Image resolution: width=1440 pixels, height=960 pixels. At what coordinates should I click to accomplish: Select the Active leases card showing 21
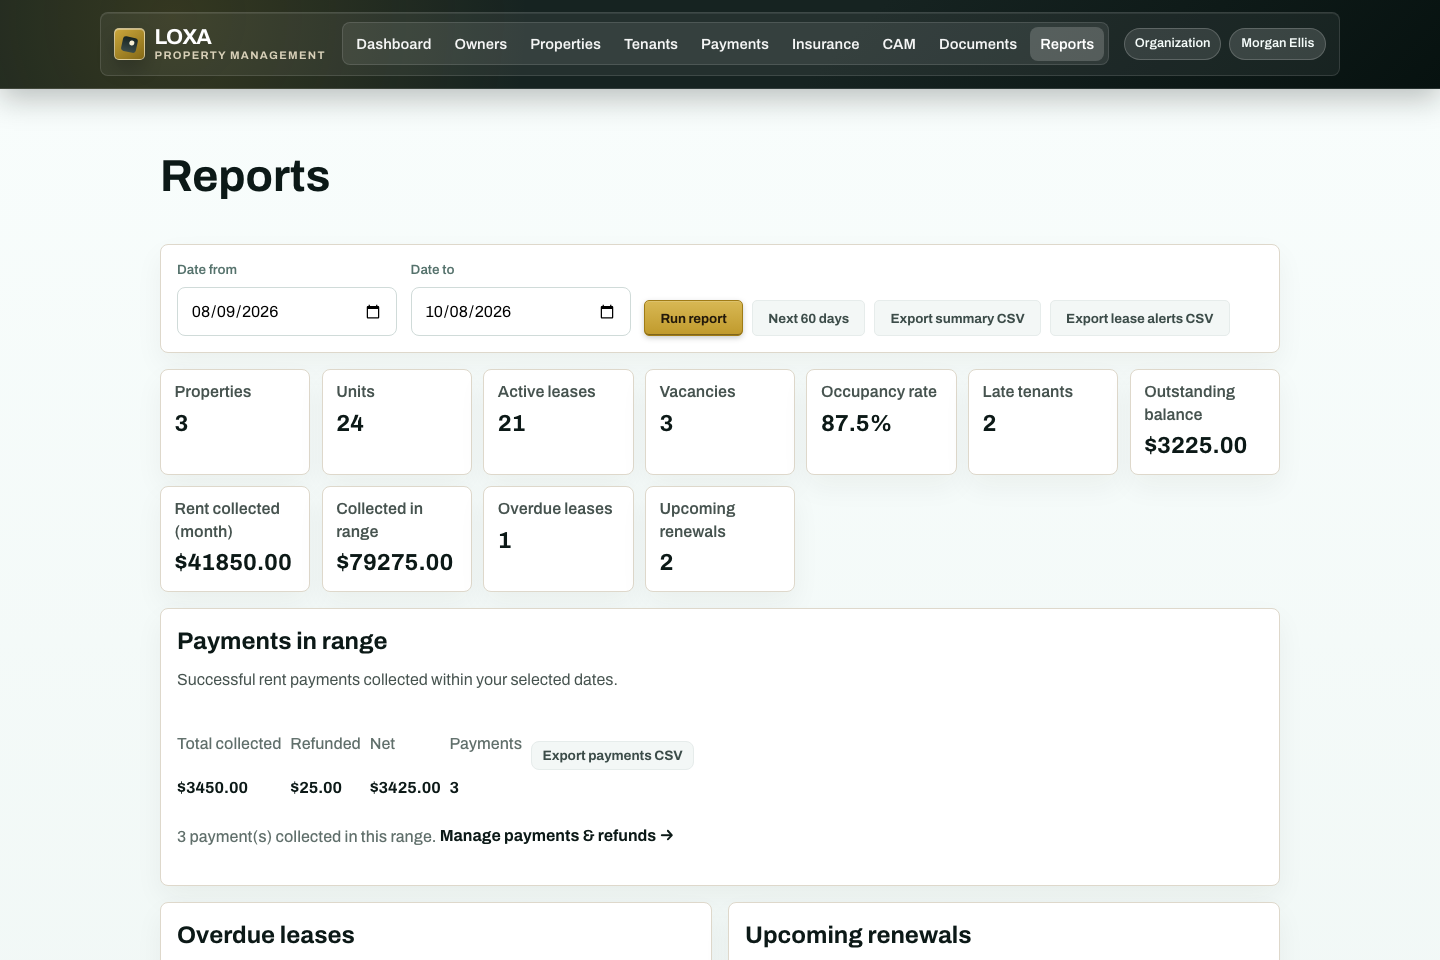click(558, 422)
